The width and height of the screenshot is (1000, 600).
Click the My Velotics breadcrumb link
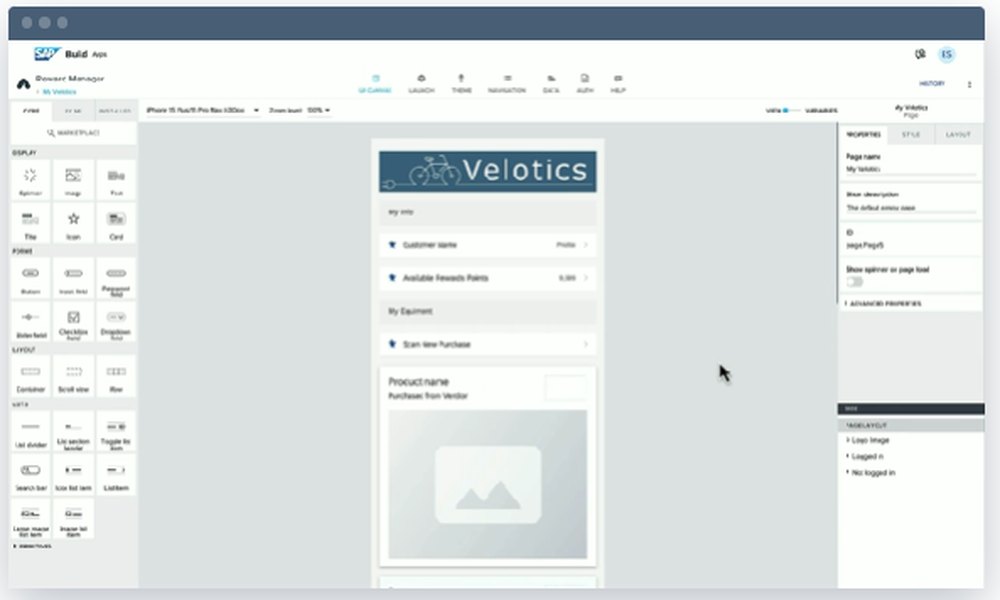tap(59, 92)
